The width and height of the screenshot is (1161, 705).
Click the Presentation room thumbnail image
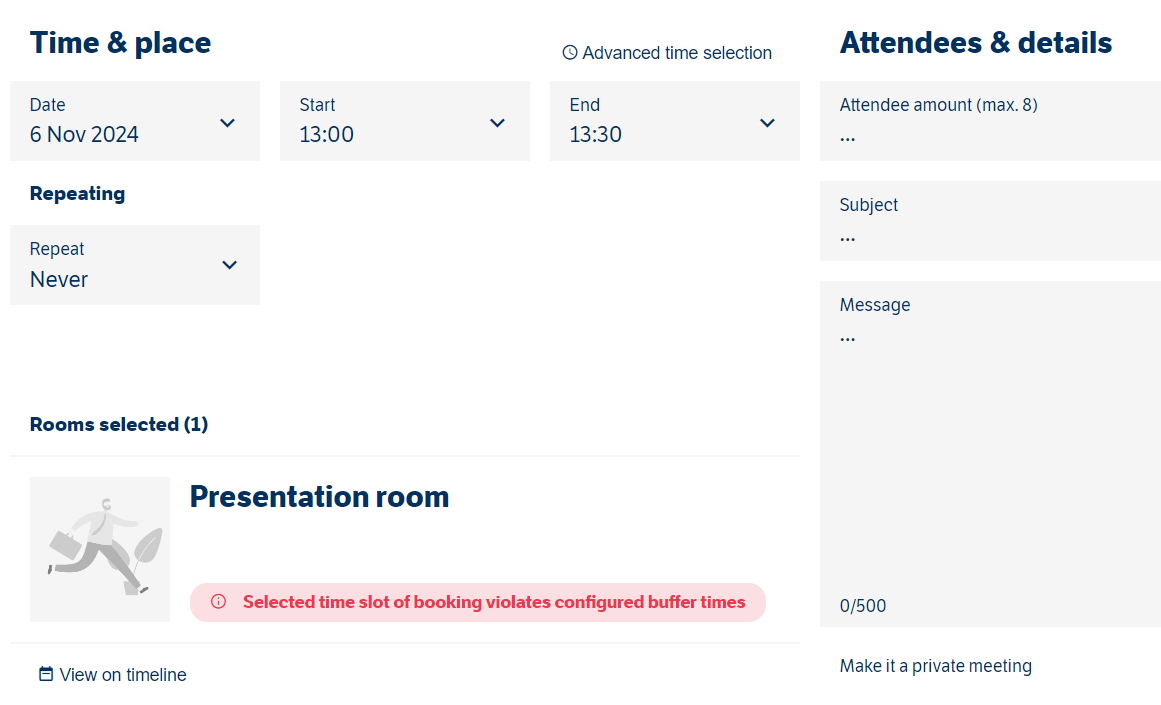(x=100, y=549)
